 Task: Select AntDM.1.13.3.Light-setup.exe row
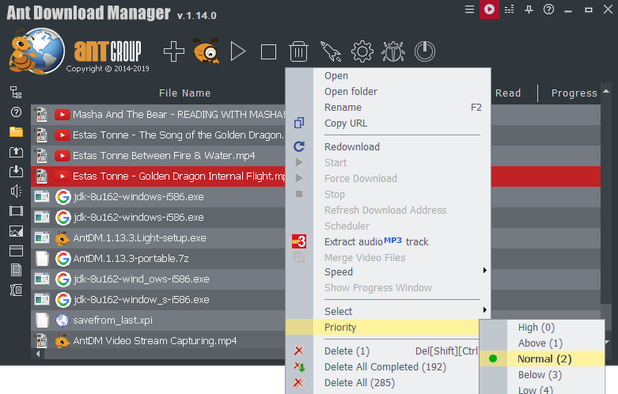[x=158, y=238]
